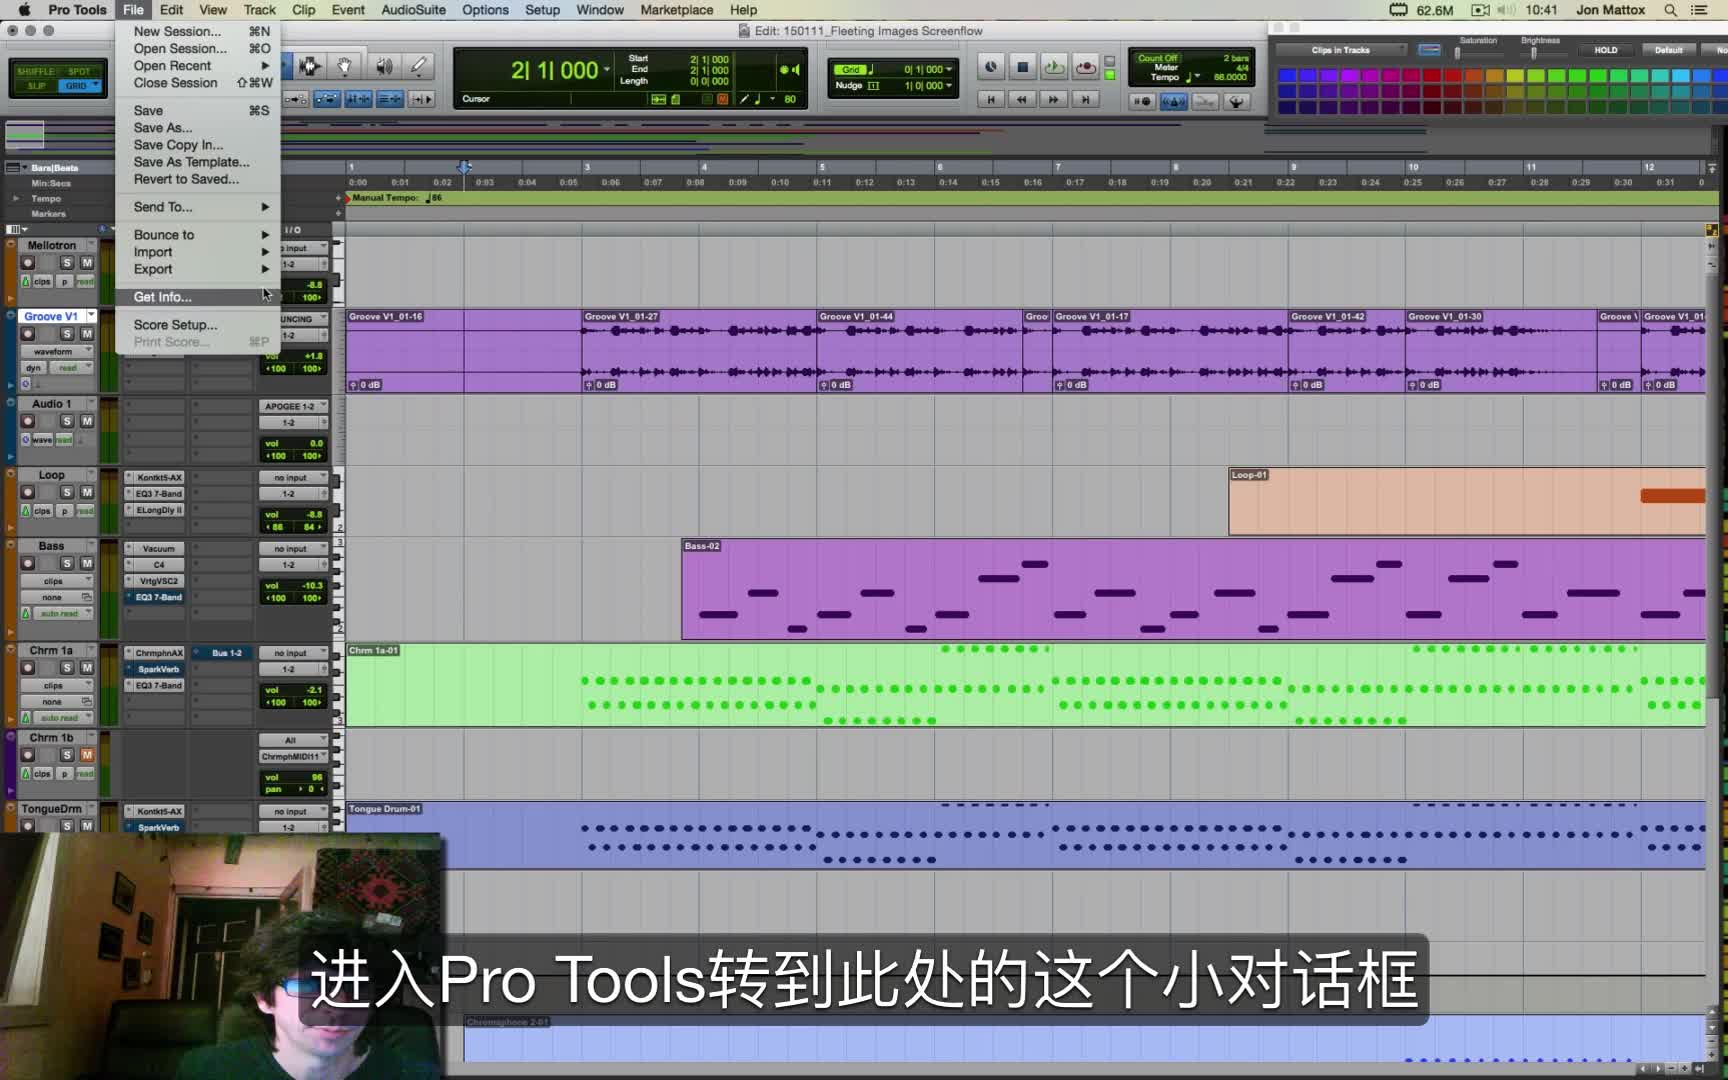
Task: Mute the Mellotron track
Action: tap(87, 263)
